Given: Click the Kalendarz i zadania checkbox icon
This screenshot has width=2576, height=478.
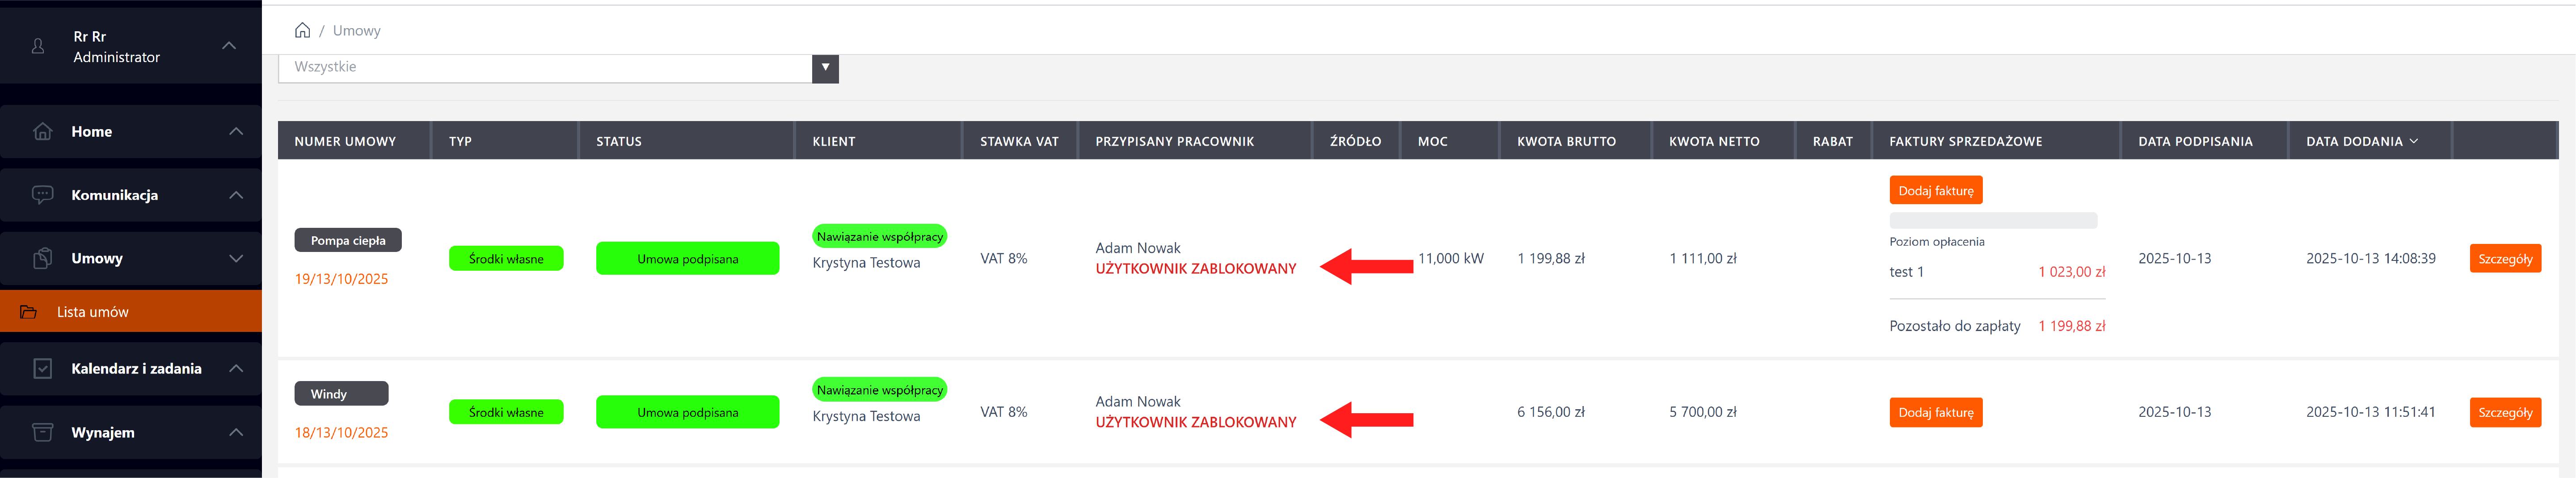Looking at the screenshot, I should [x=42, y=368].
